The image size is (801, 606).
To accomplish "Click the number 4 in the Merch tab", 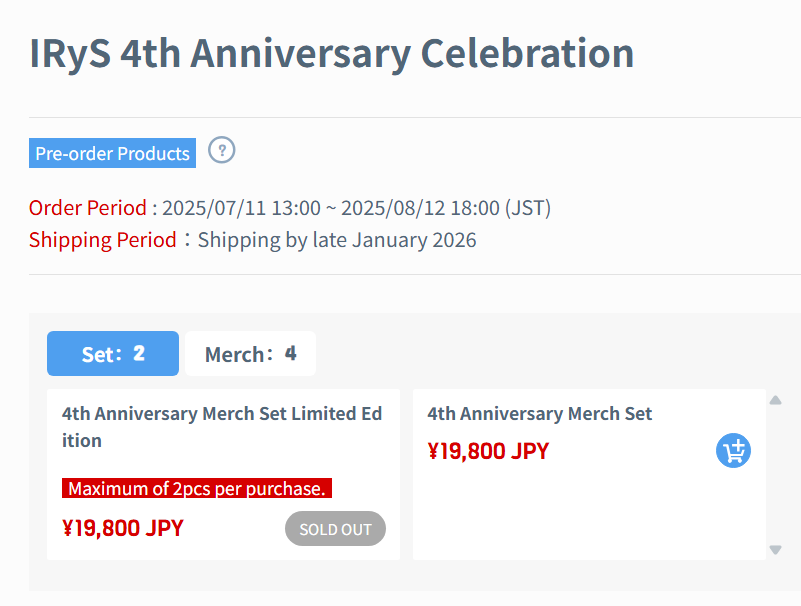I will pyautogui.click(x=290, y=354).
